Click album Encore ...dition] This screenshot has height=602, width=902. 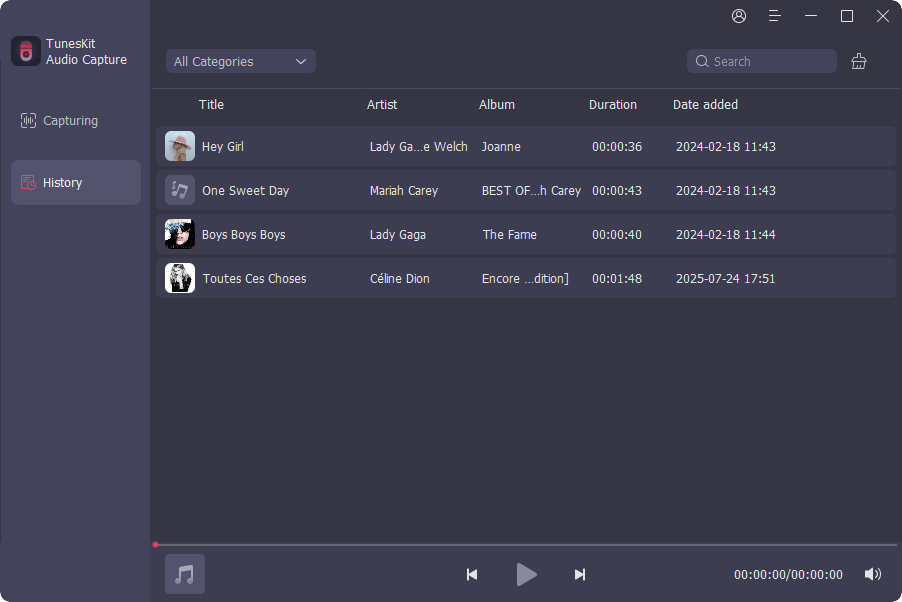pyautogui.click(x=525, y=279)
